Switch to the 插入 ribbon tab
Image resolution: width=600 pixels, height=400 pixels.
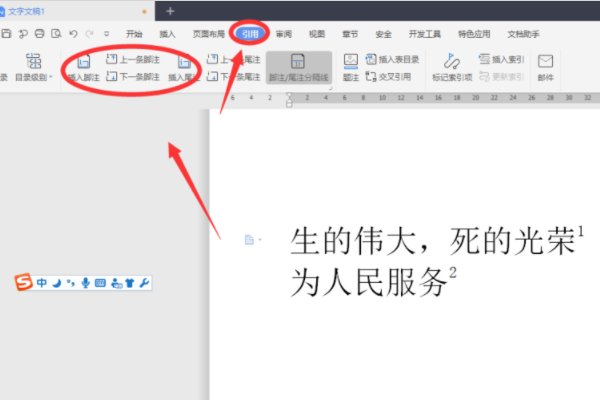[x=167, y=34]
